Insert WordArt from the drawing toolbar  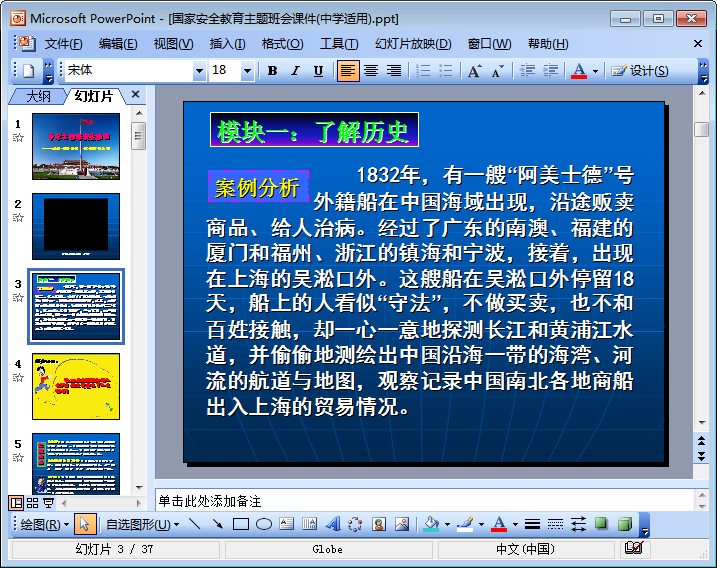coord(333,524)
